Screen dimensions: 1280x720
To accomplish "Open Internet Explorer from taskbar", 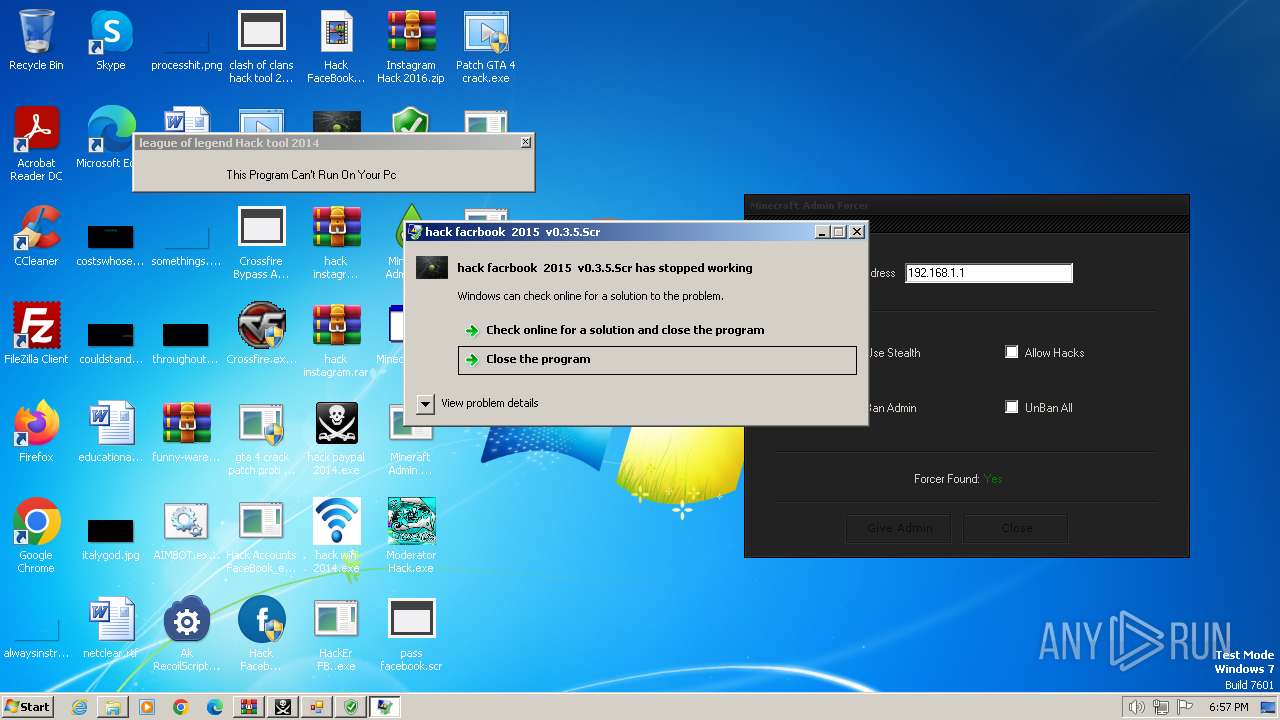I will point(79,707).
